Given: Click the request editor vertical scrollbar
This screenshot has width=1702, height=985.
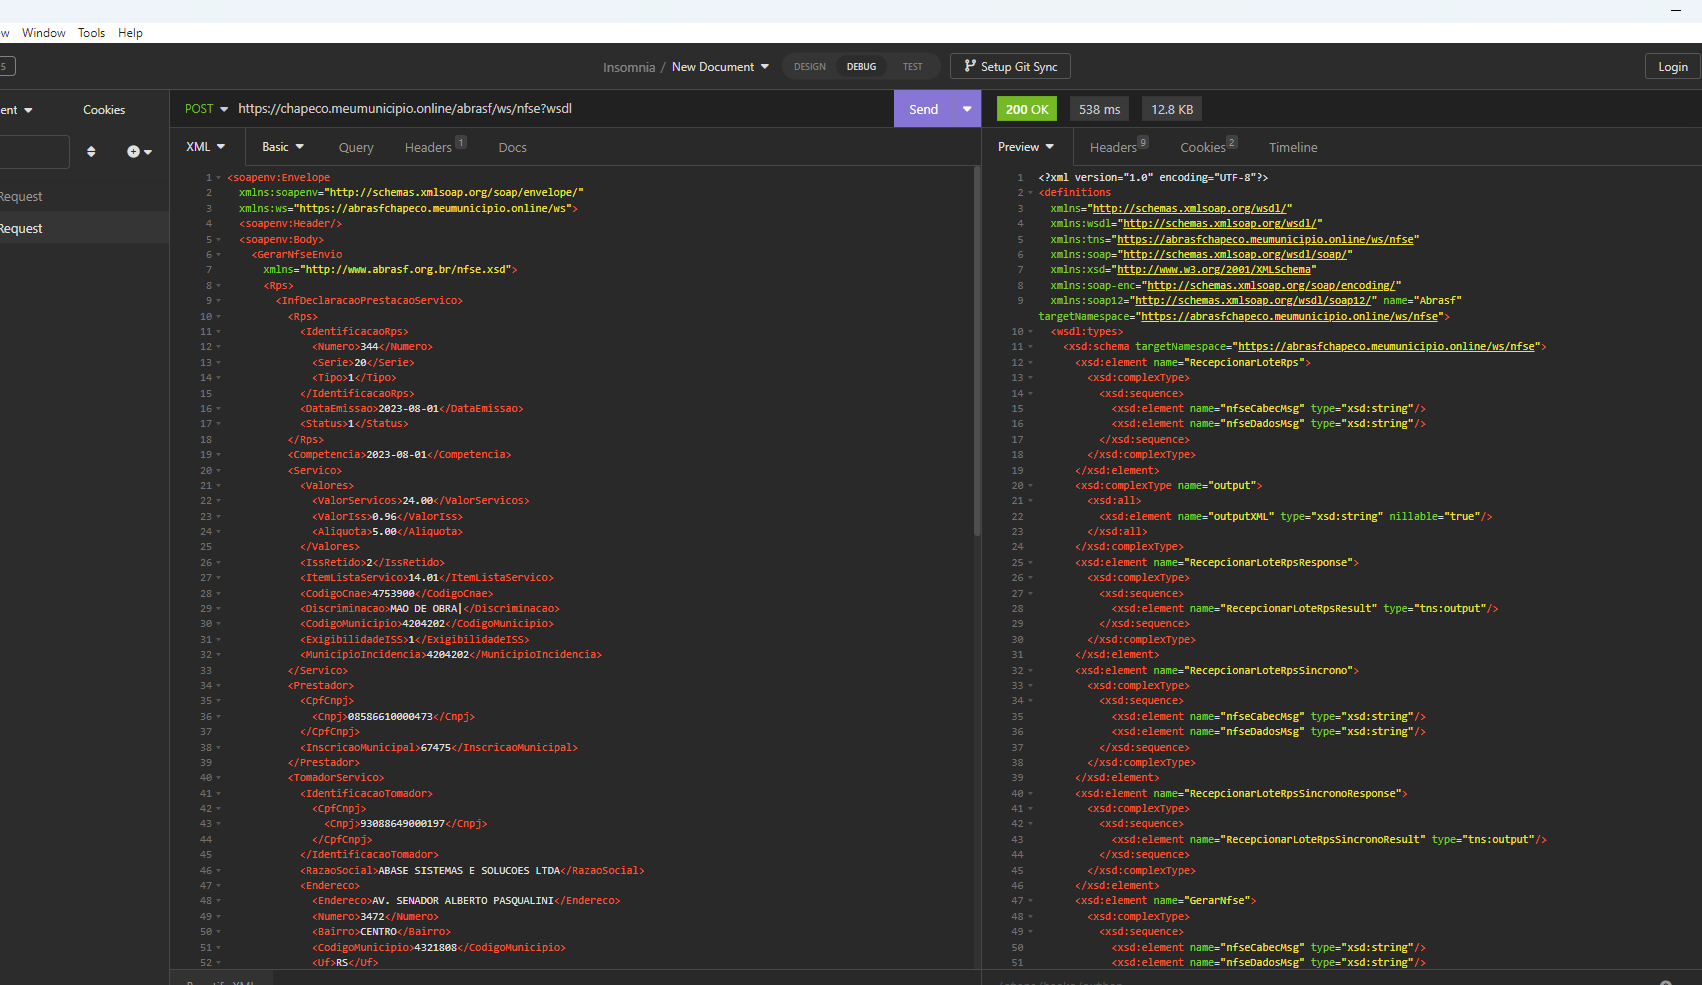Looking at the screenshot, I should (976, 350).
